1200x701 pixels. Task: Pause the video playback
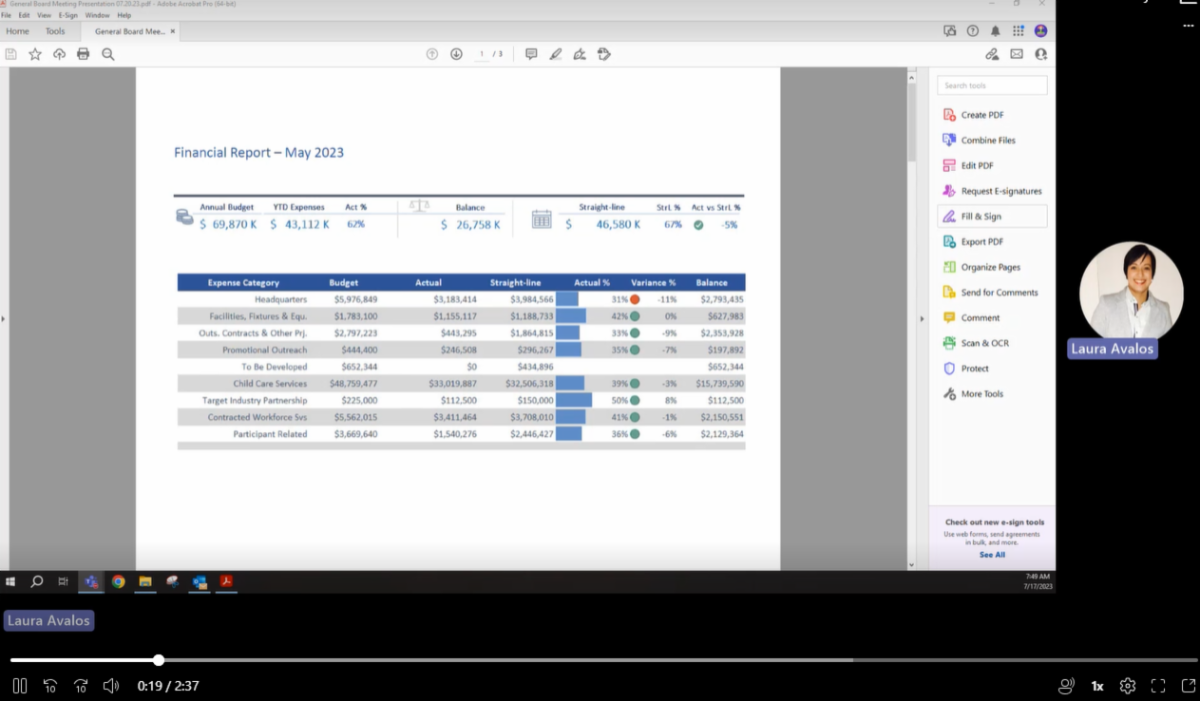pos(19,686)
